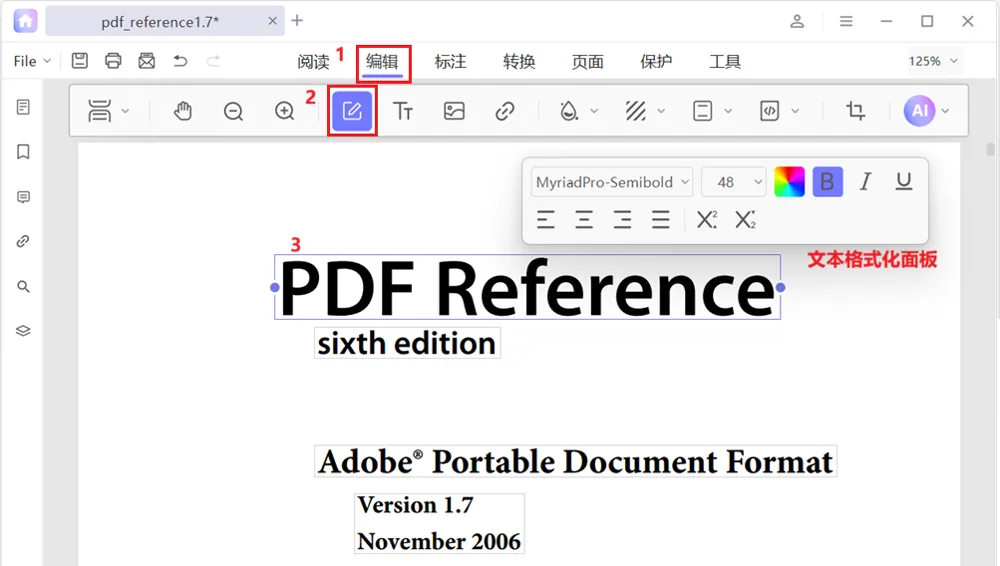Open the AI assistant button
The image size is (1000, 566).
[x=920, y=111]
